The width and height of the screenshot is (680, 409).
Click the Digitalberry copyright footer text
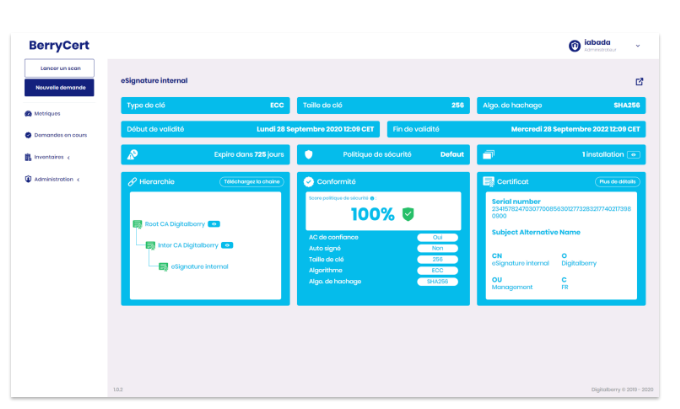tap(622, 389)
